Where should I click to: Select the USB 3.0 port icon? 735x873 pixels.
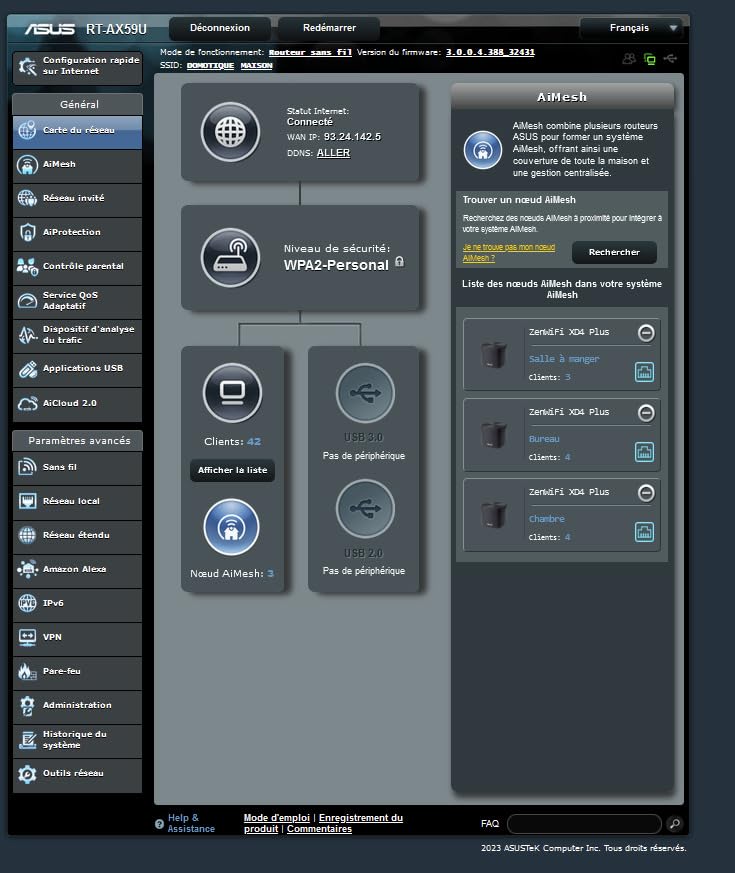364,392
